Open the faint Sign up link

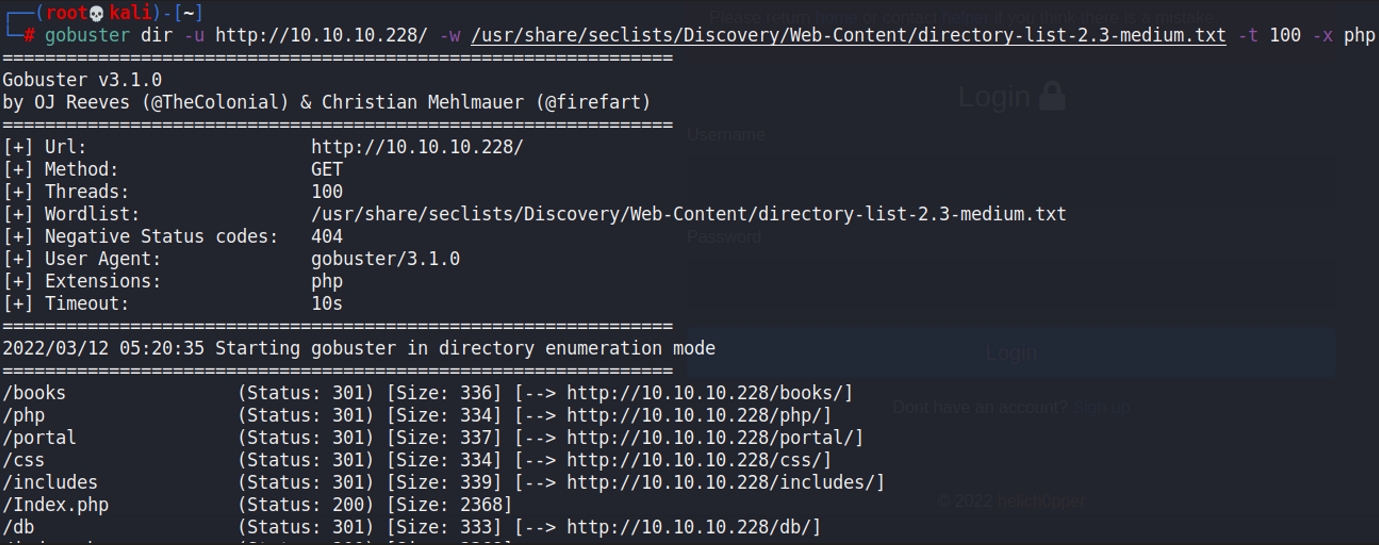tap(1102, 407)
